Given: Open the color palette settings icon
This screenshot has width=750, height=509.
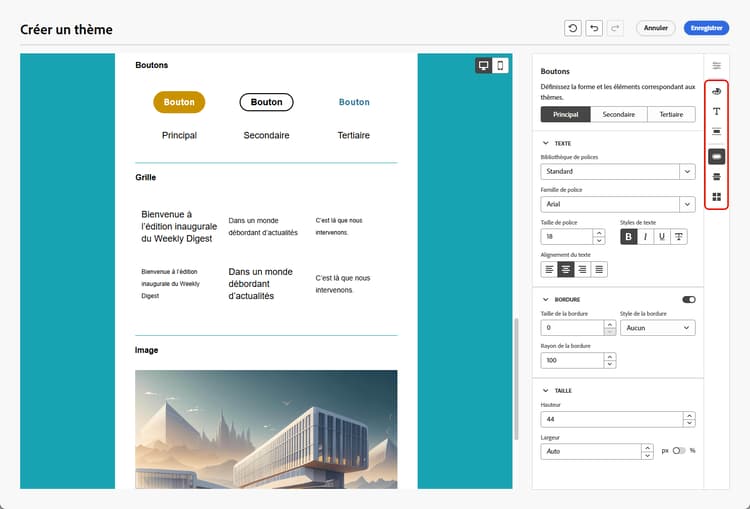Looking at the screenshot, I should click(716, 91).
